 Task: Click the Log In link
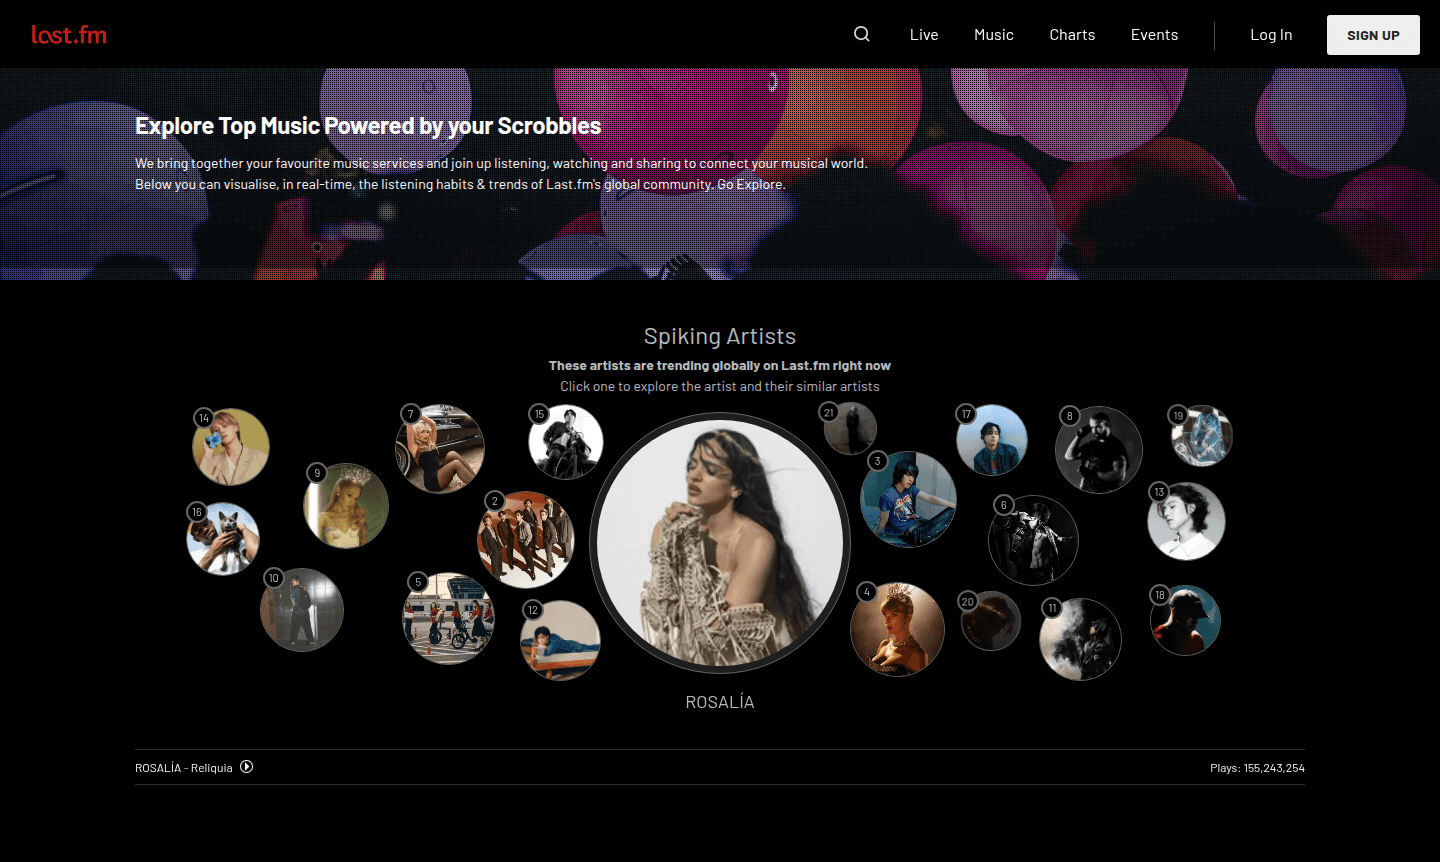[x=1270, y=34]
